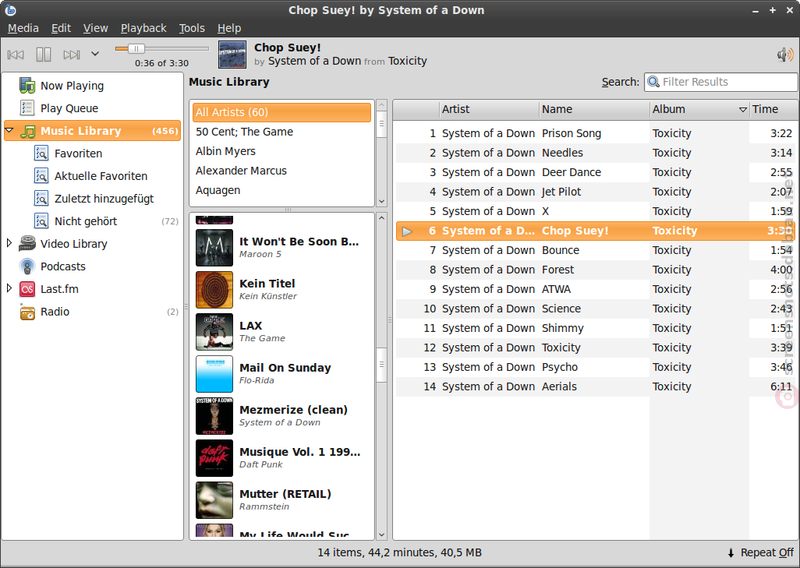Screen dimensions: 800x568
Task: Select Mezmerize (clean) album cover
Action: [x=214, y=416]
